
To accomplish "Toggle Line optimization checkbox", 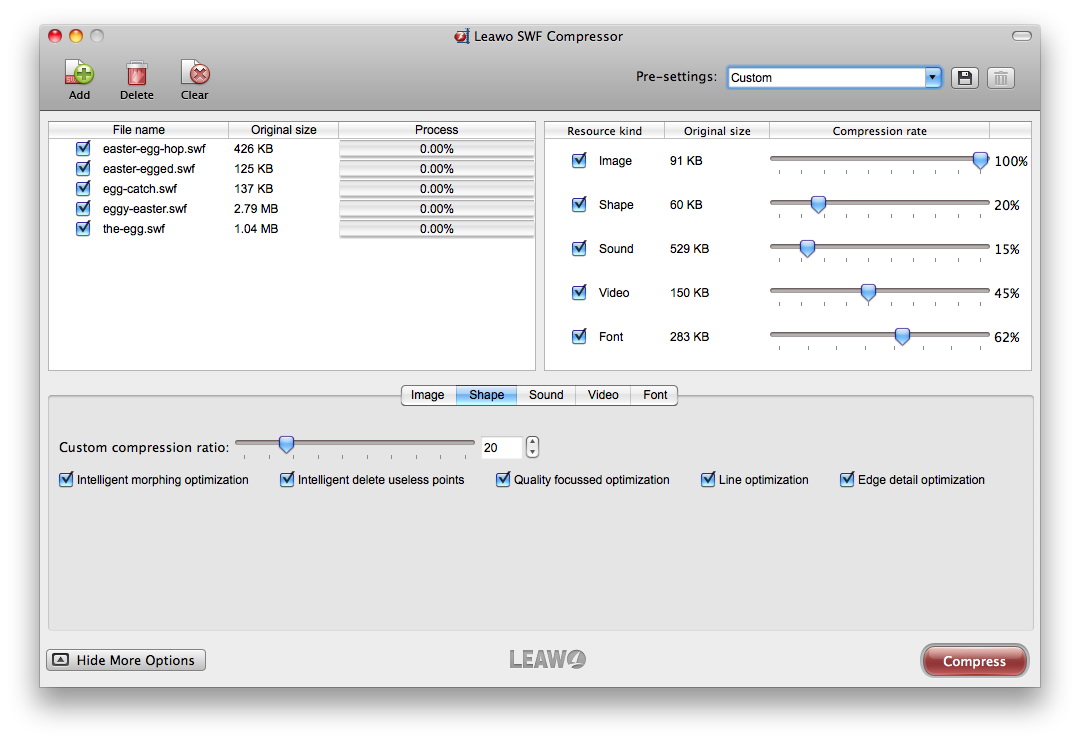I will pyautogui.click(x=708, y=480).
